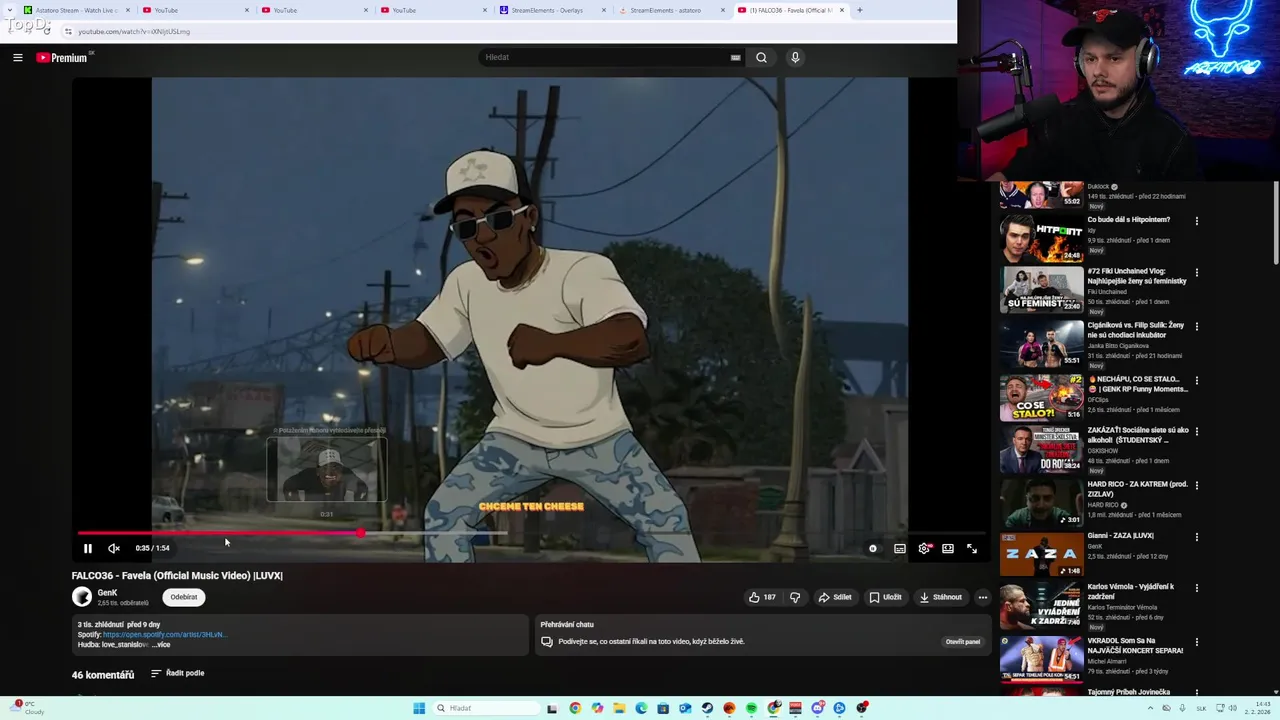Click Windows taskbar search box

[484, 708]
